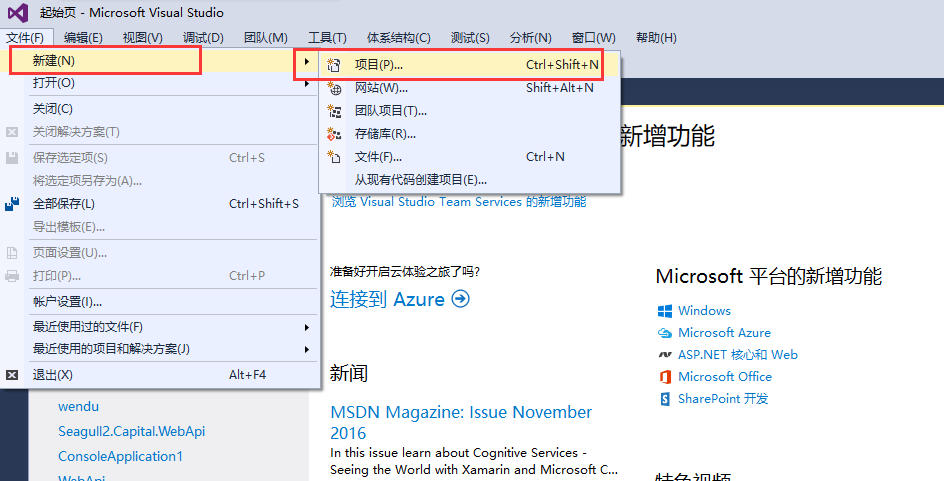This screenshot has height=481, width=944.
Task: Open the 调试(D) menu
Action: tap(203, 37)
